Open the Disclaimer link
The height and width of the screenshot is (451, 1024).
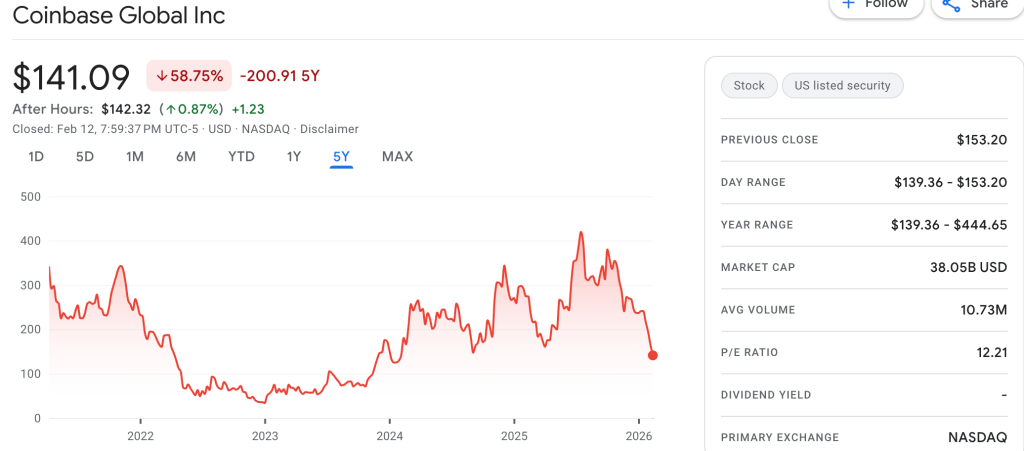click(x=329, y=129)
